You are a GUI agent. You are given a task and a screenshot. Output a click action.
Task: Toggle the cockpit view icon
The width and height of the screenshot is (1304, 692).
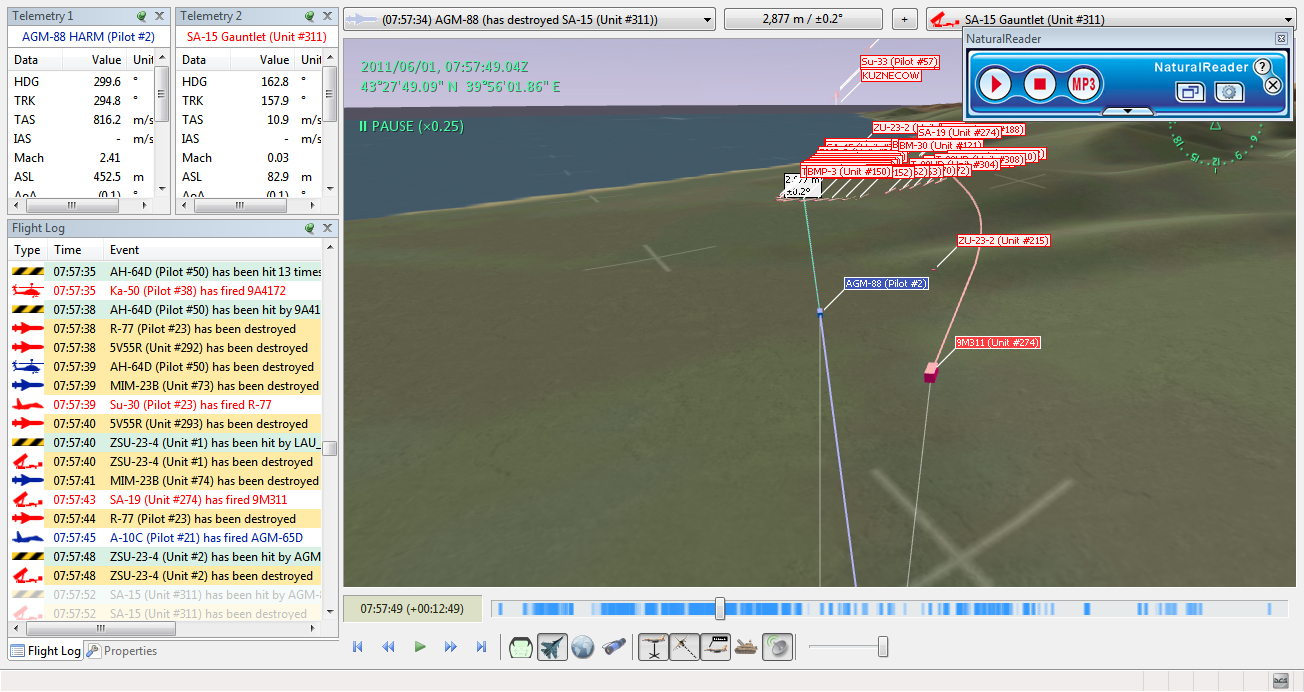tap(520, 647)
